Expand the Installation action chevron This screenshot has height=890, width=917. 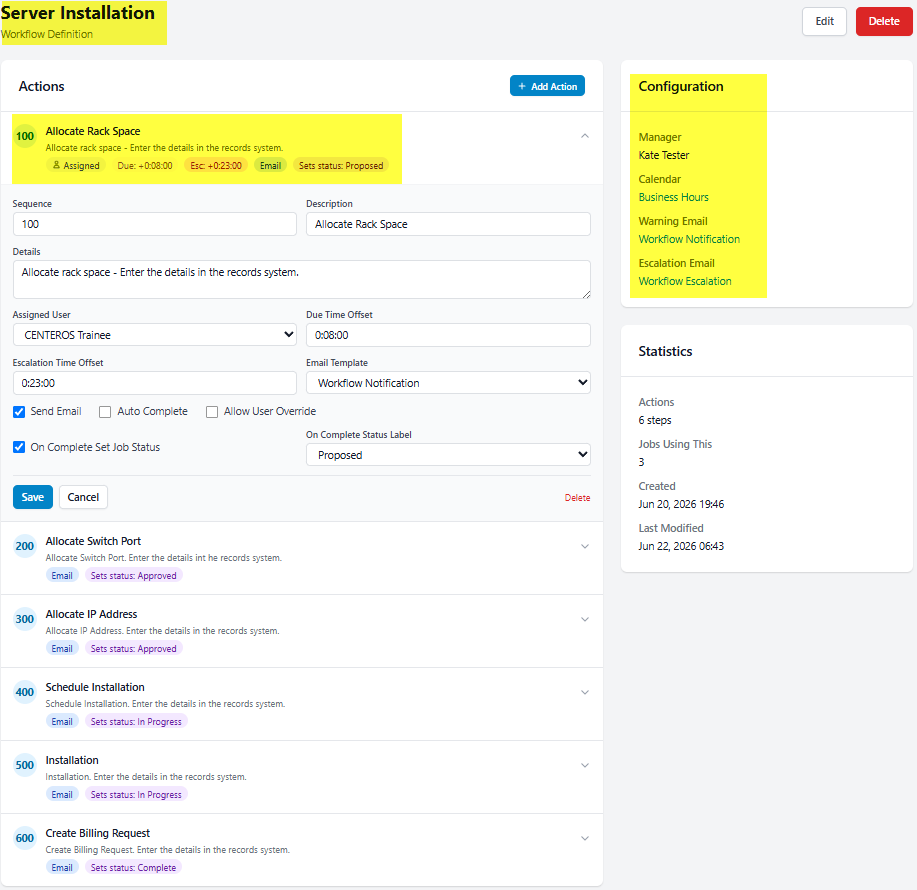(x=585, y=765)
